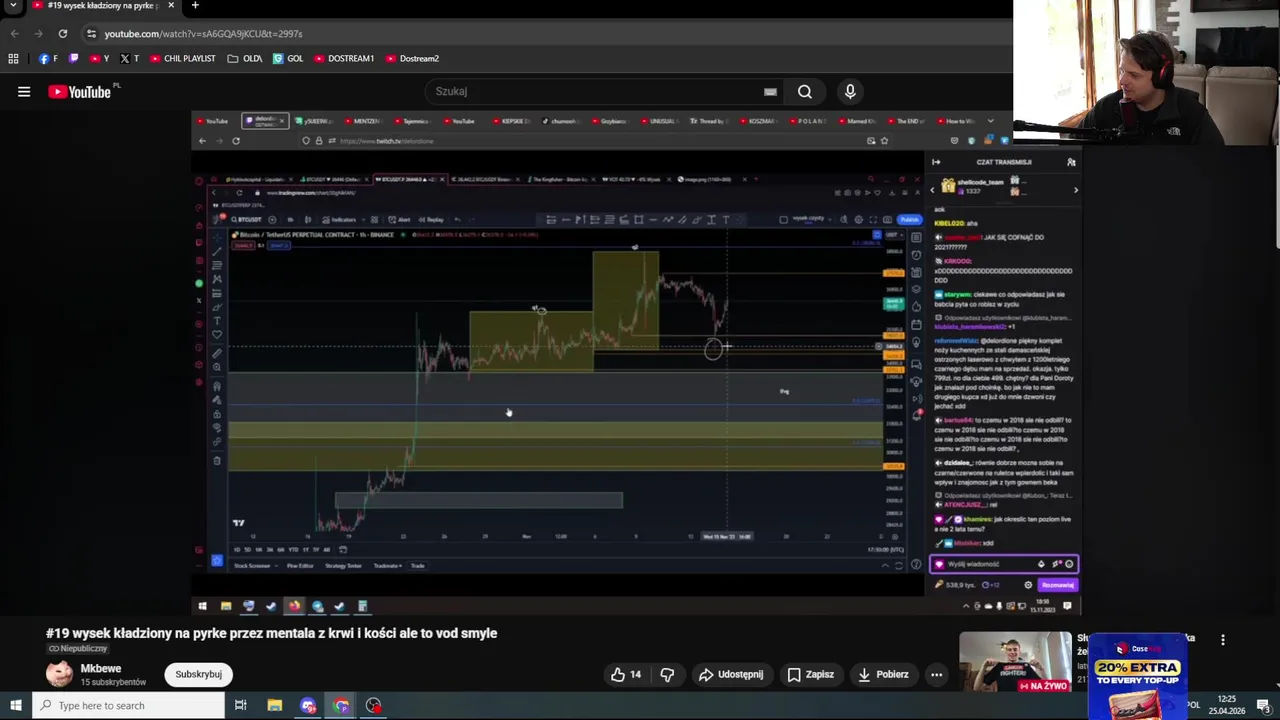Viewport: 1280px width, 720px height.
Task: Click Udostępnij to share the video
Action: click(x=731, y=674)
